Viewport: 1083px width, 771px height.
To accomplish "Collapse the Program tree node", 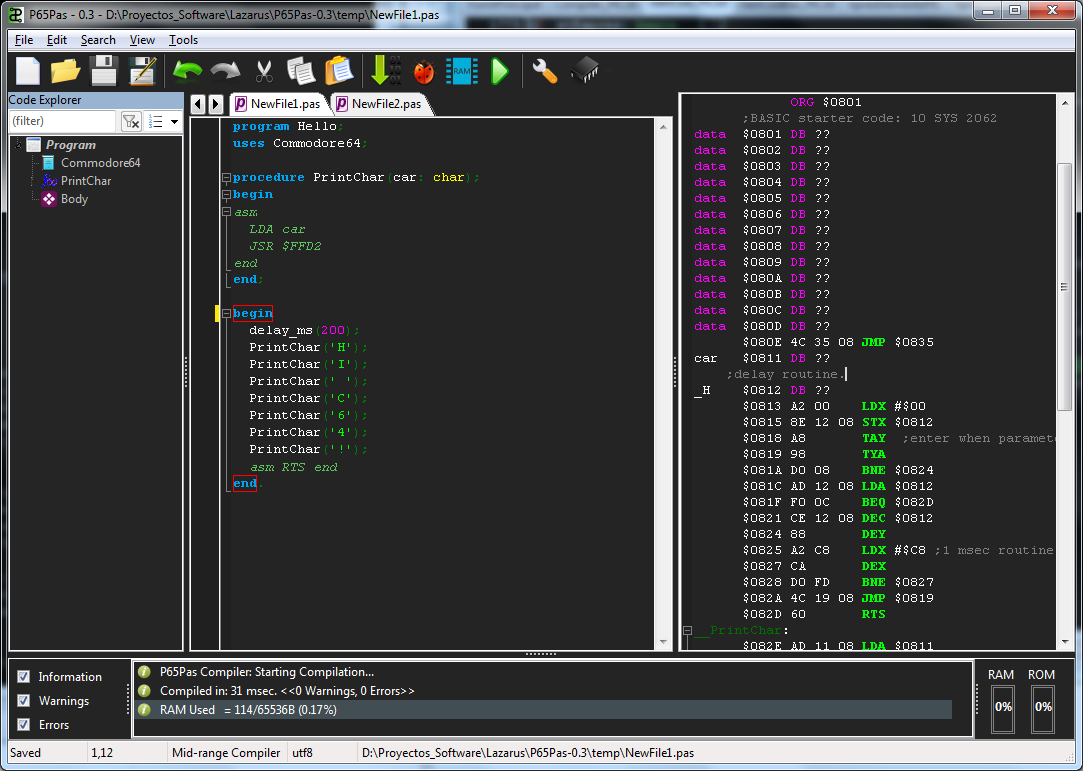I will point(18,145).
